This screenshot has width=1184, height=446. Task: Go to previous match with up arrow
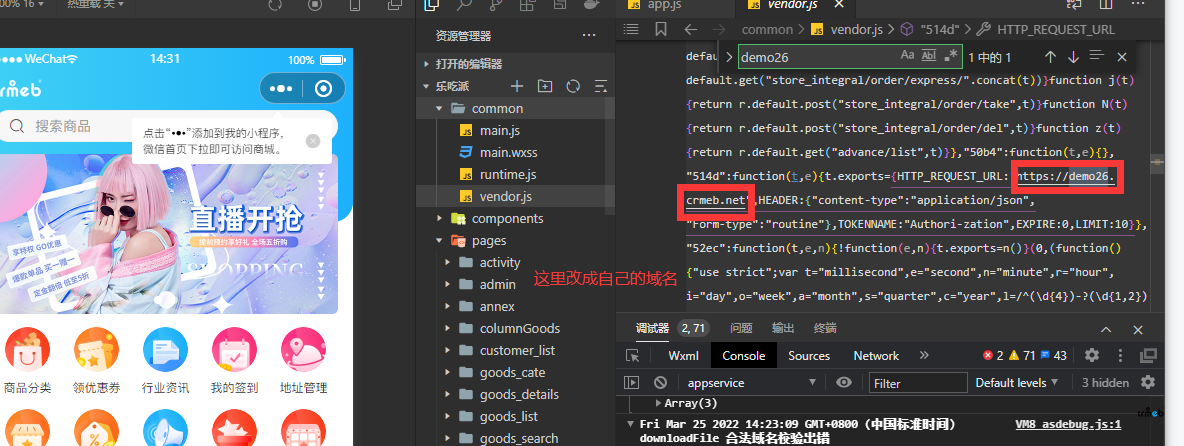pos(1050,57)
